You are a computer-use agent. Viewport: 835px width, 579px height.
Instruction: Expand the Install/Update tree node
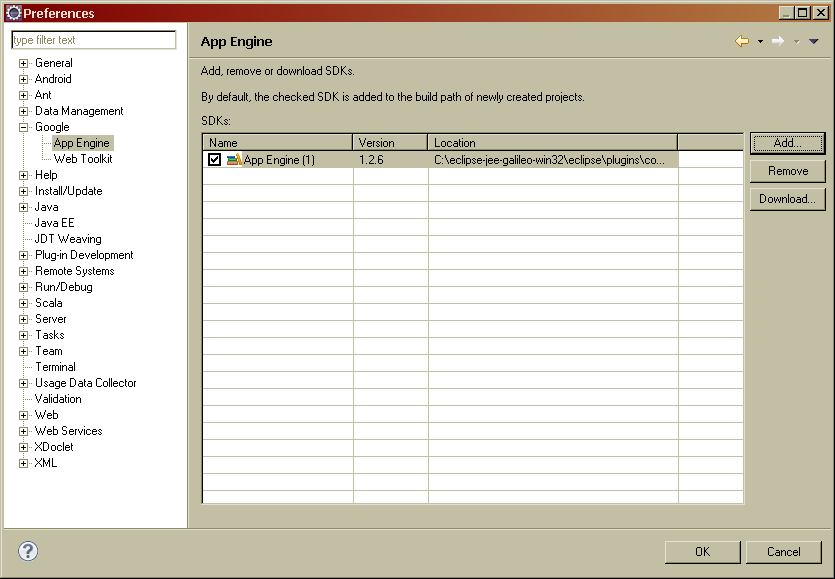[23, 191]
